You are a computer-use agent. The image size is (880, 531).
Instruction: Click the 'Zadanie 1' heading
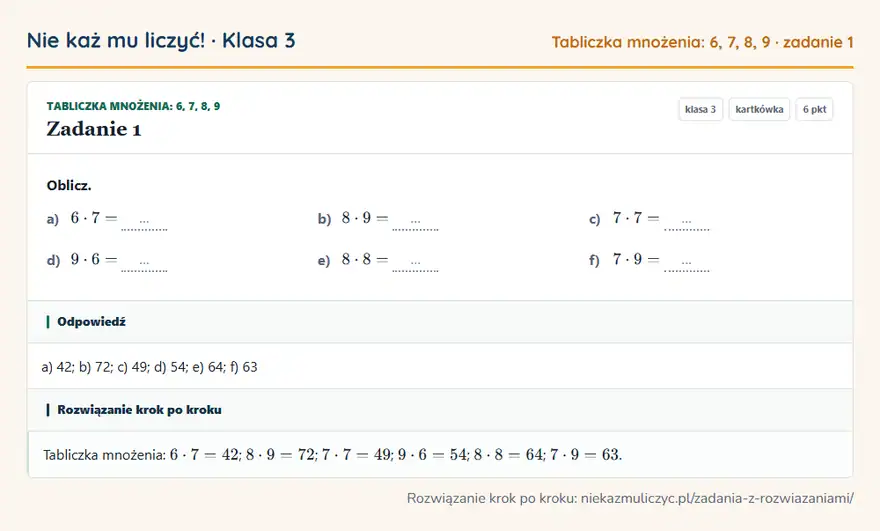(94, 129)
